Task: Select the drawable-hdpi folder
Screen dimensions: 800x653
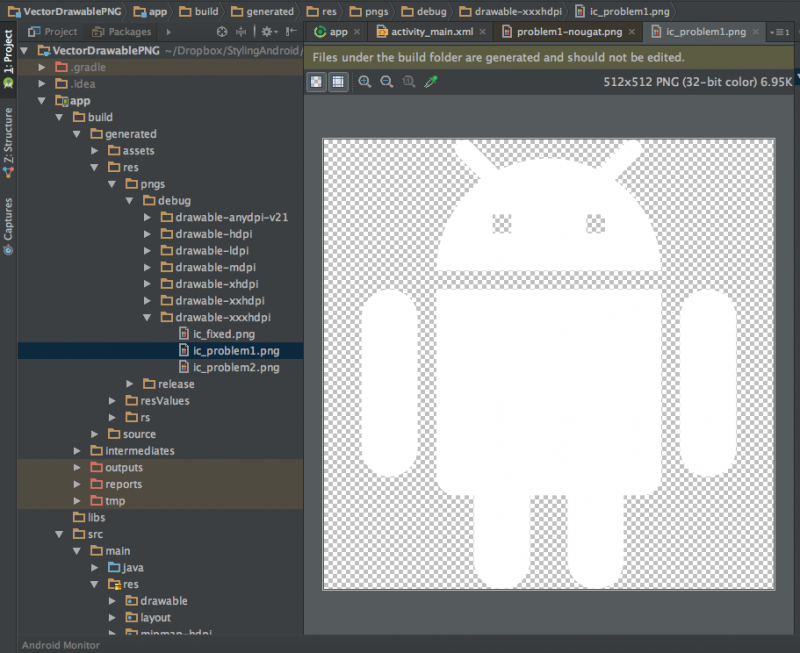Action: [207, 234]
